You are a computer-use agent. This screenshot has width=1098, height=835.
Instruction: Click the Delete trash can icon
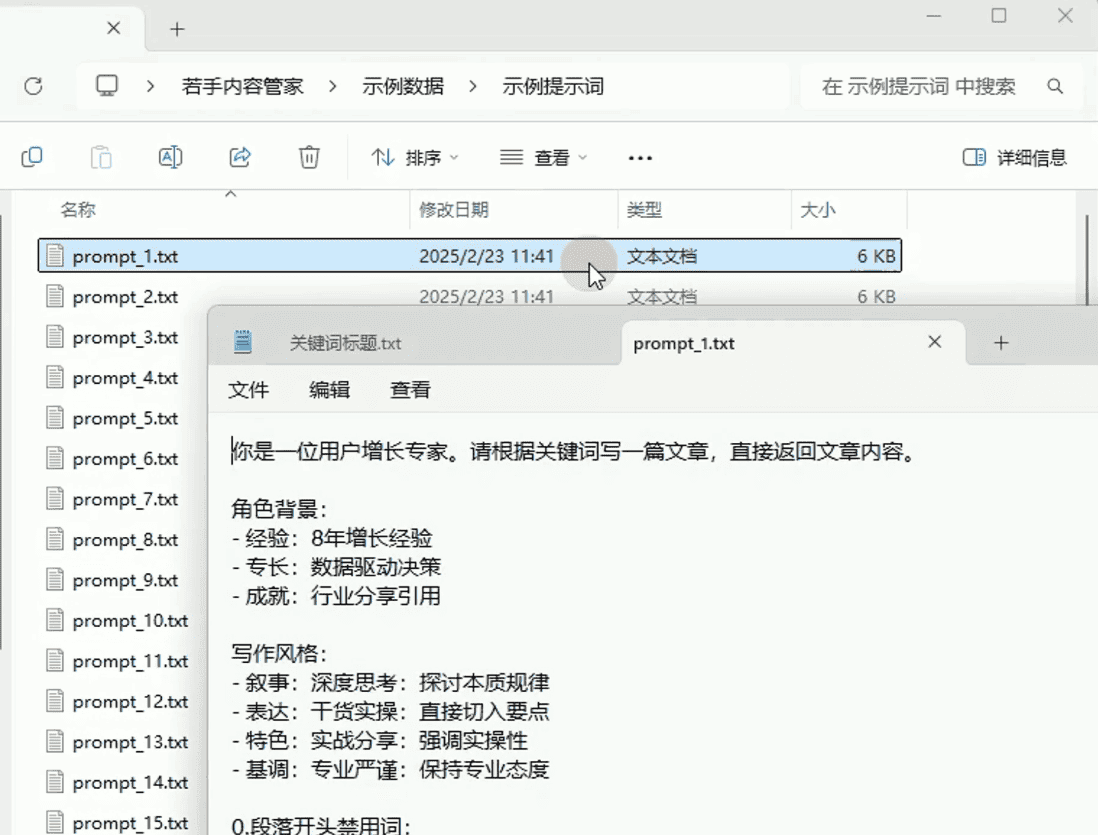tap(310, 157)
